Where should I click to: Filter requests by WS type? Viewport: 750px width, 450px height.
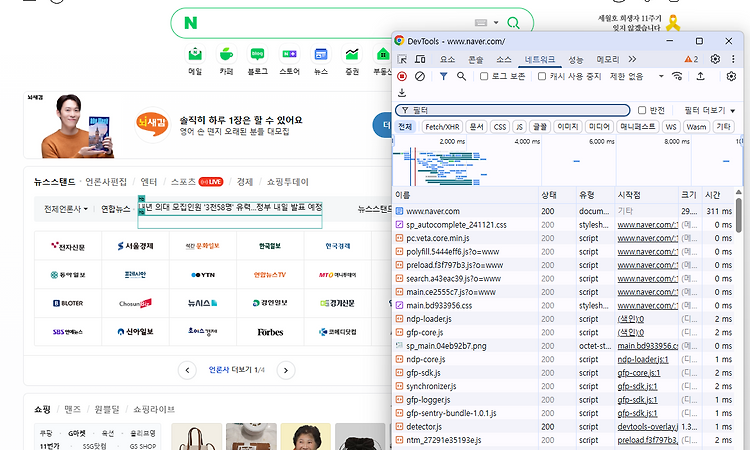671,127
